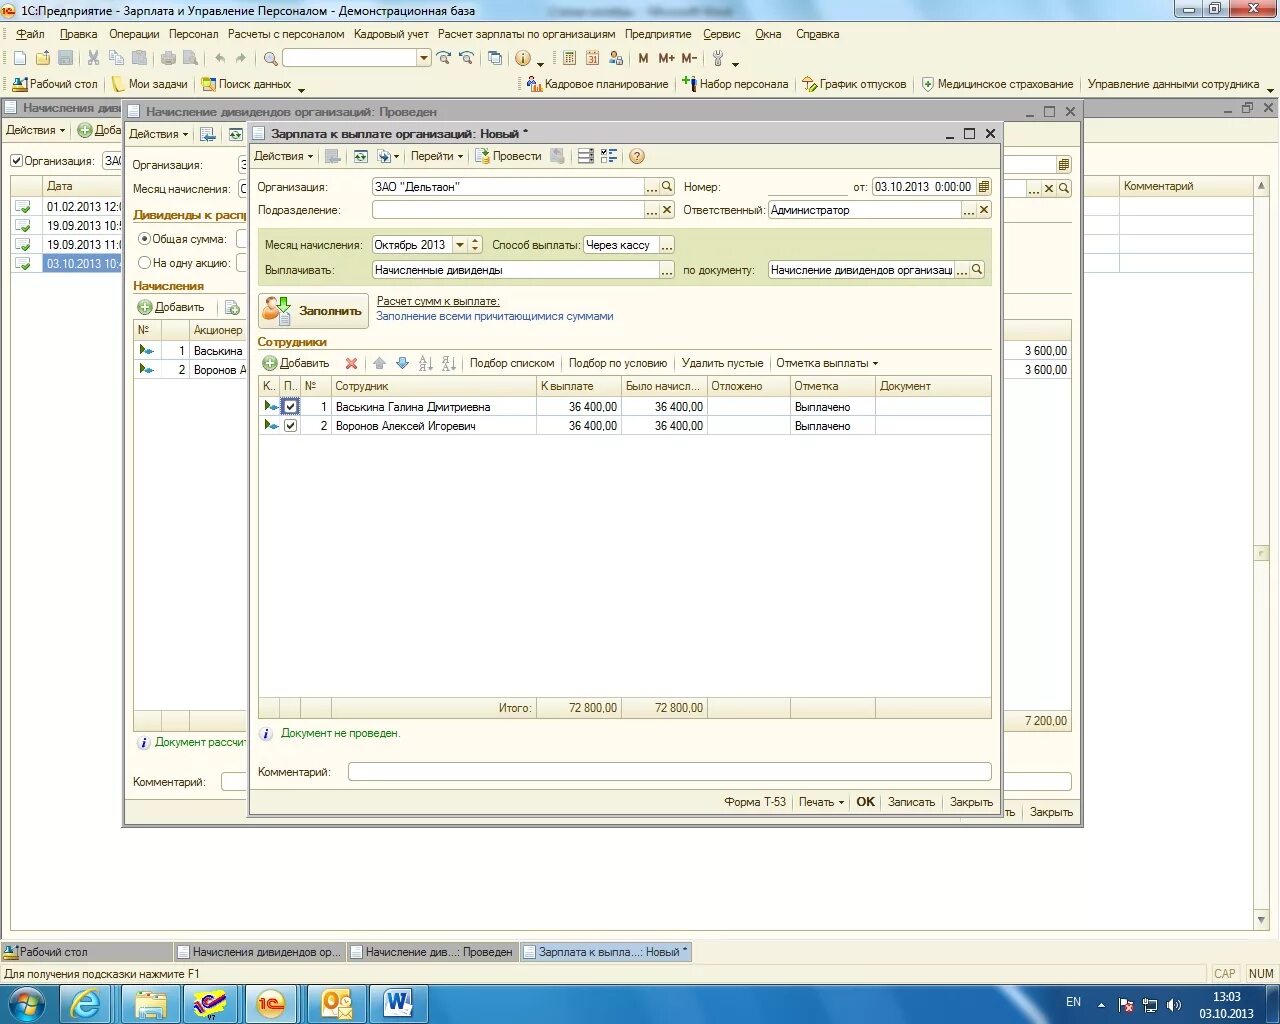Open the Печать dropdown at the bottom

pyautogui.click(x=821, y=802)
